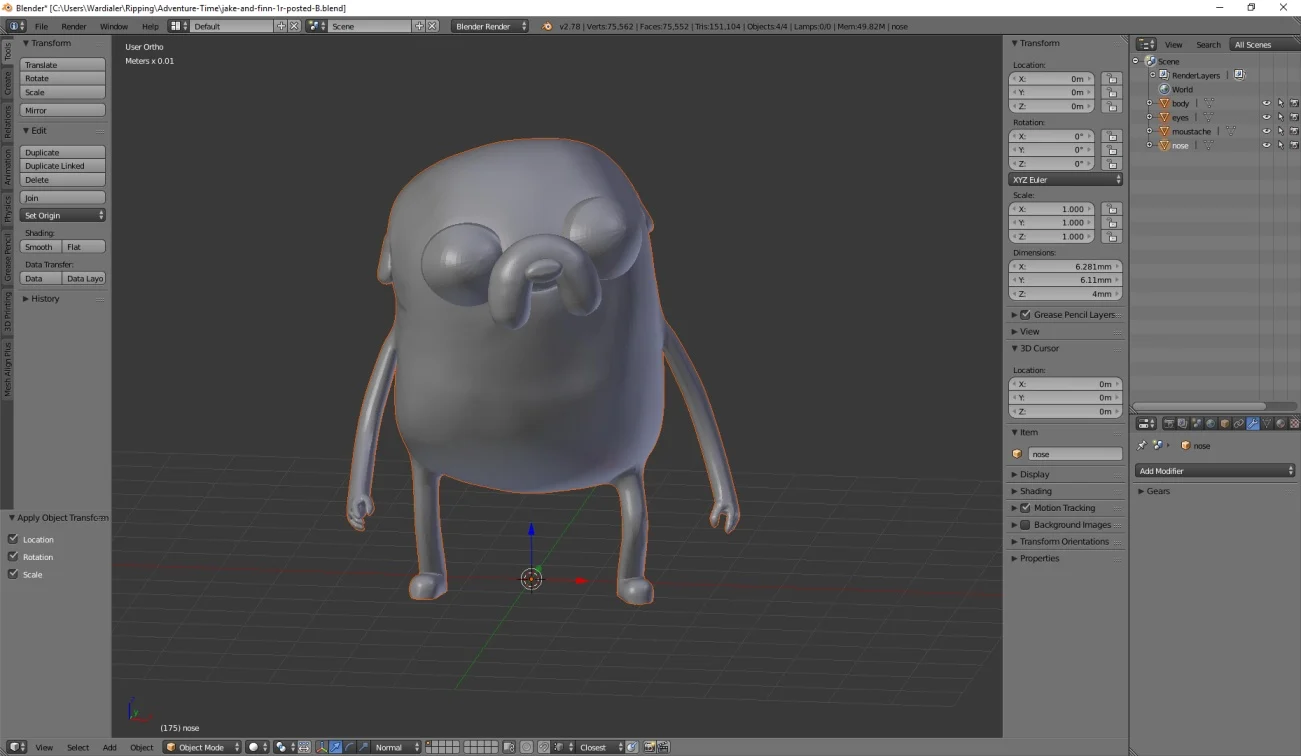Click the Scene icon in outliner tree
The width and height of the screenshot is (1301, 756).
(x=1151, y=61)
